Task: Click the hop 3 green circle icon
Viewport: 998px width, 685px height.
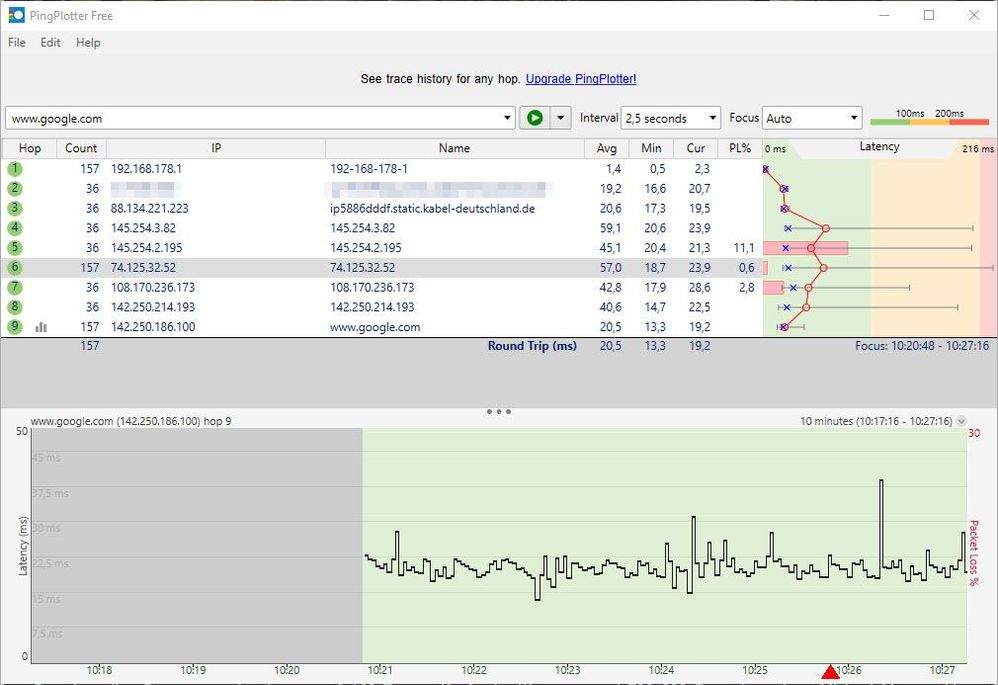Action: pos(15,208)
